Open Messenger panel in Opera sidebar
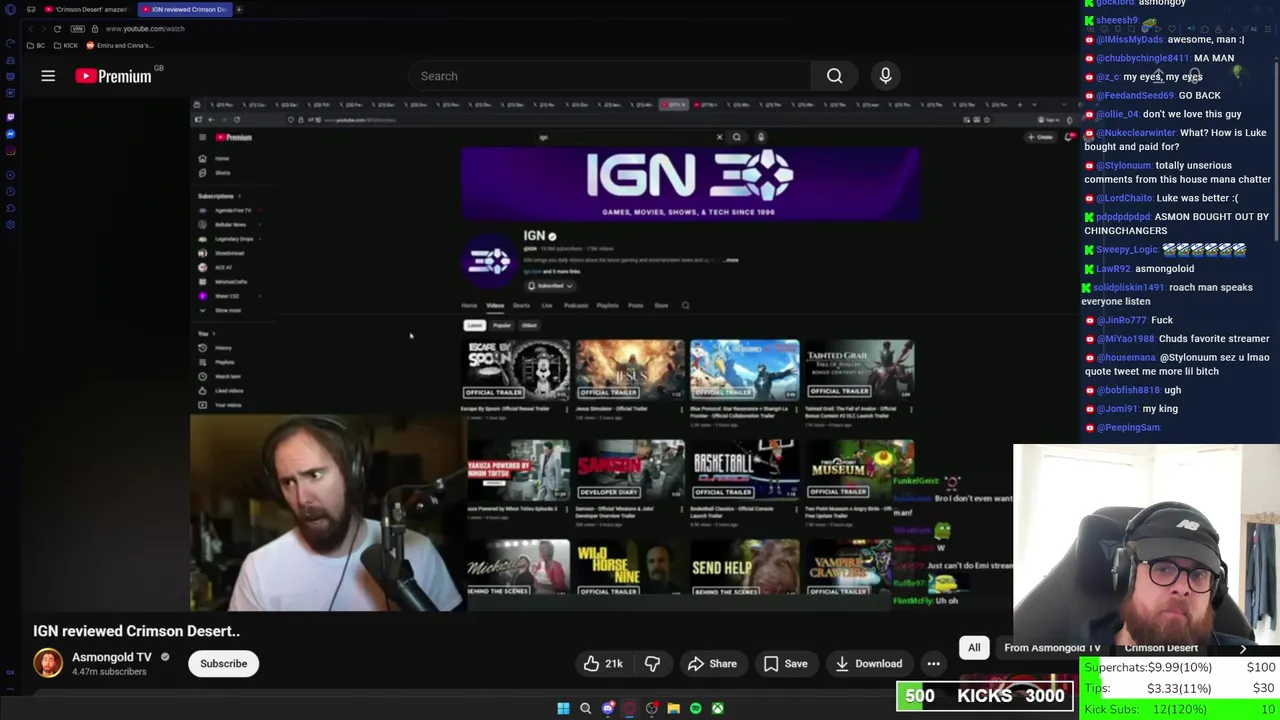 10,134
